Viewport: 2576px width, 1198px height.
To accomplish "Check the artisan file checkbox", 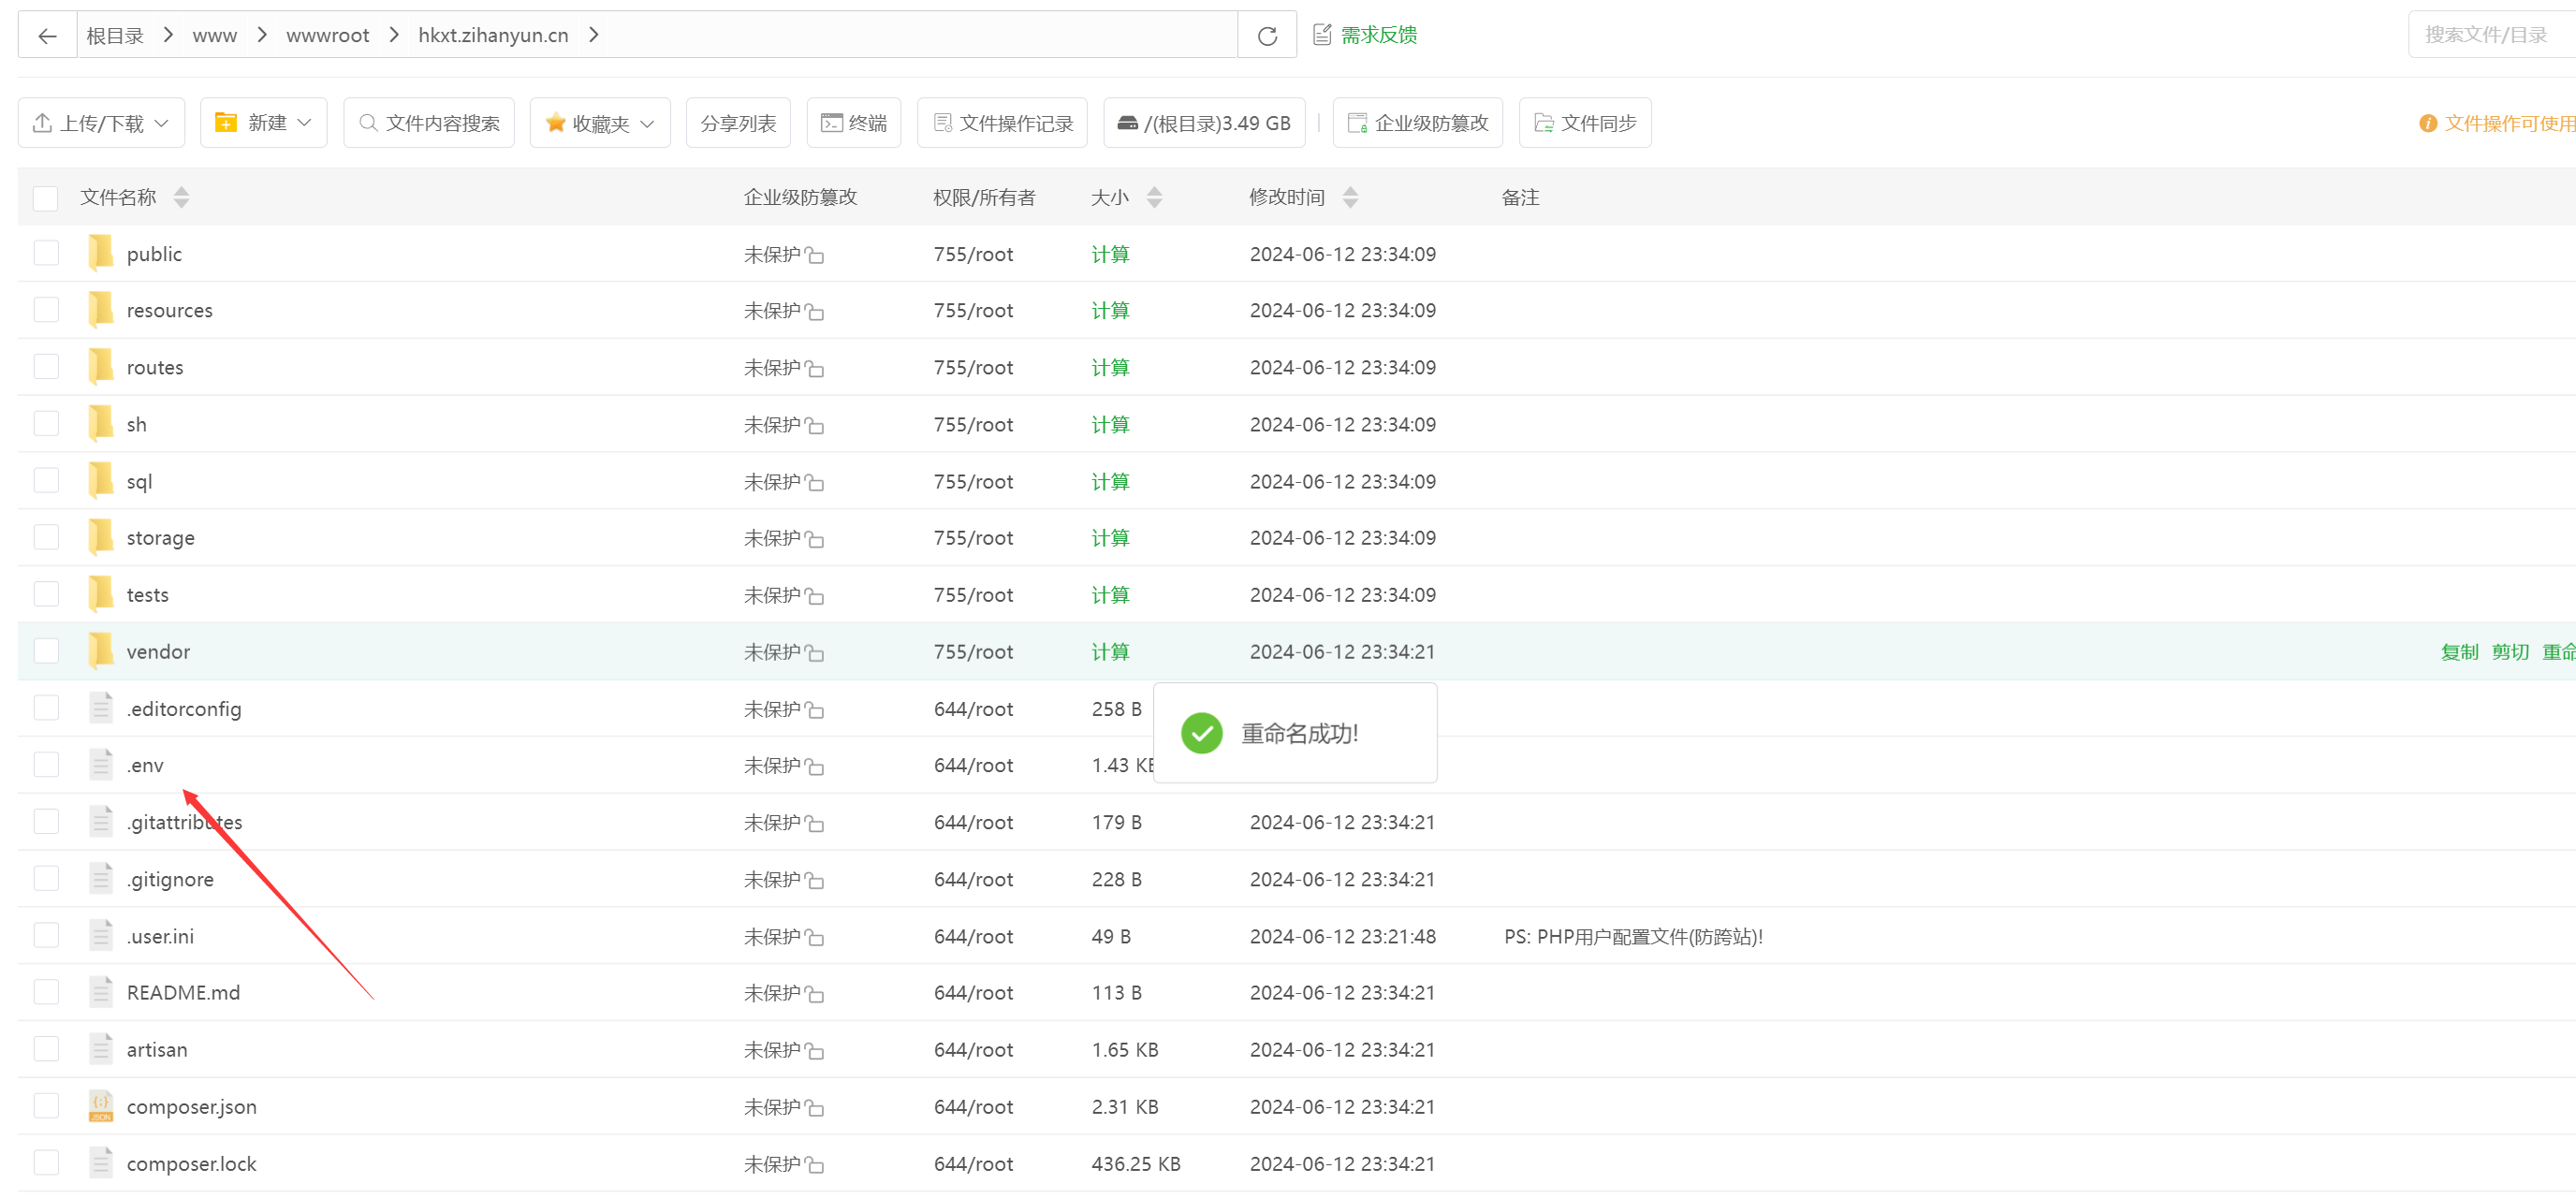I will tap(46, 1049).
